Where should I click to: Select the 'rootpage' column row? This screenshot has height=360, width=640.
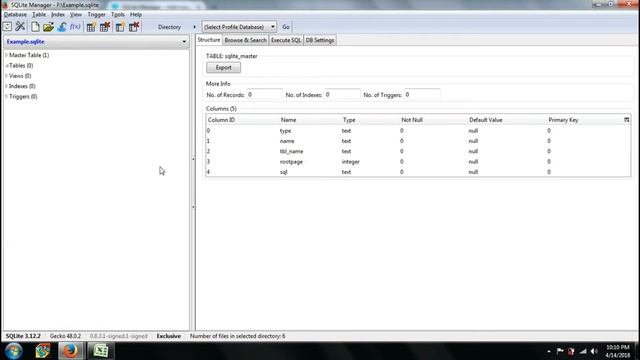click(418, 162)
